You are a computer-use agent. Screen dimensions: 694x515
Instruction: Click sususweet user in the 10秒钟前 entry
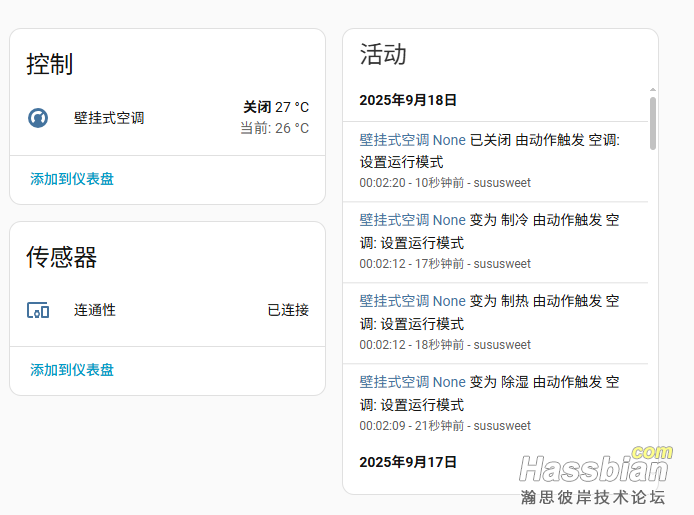click(x=501, y=183)
